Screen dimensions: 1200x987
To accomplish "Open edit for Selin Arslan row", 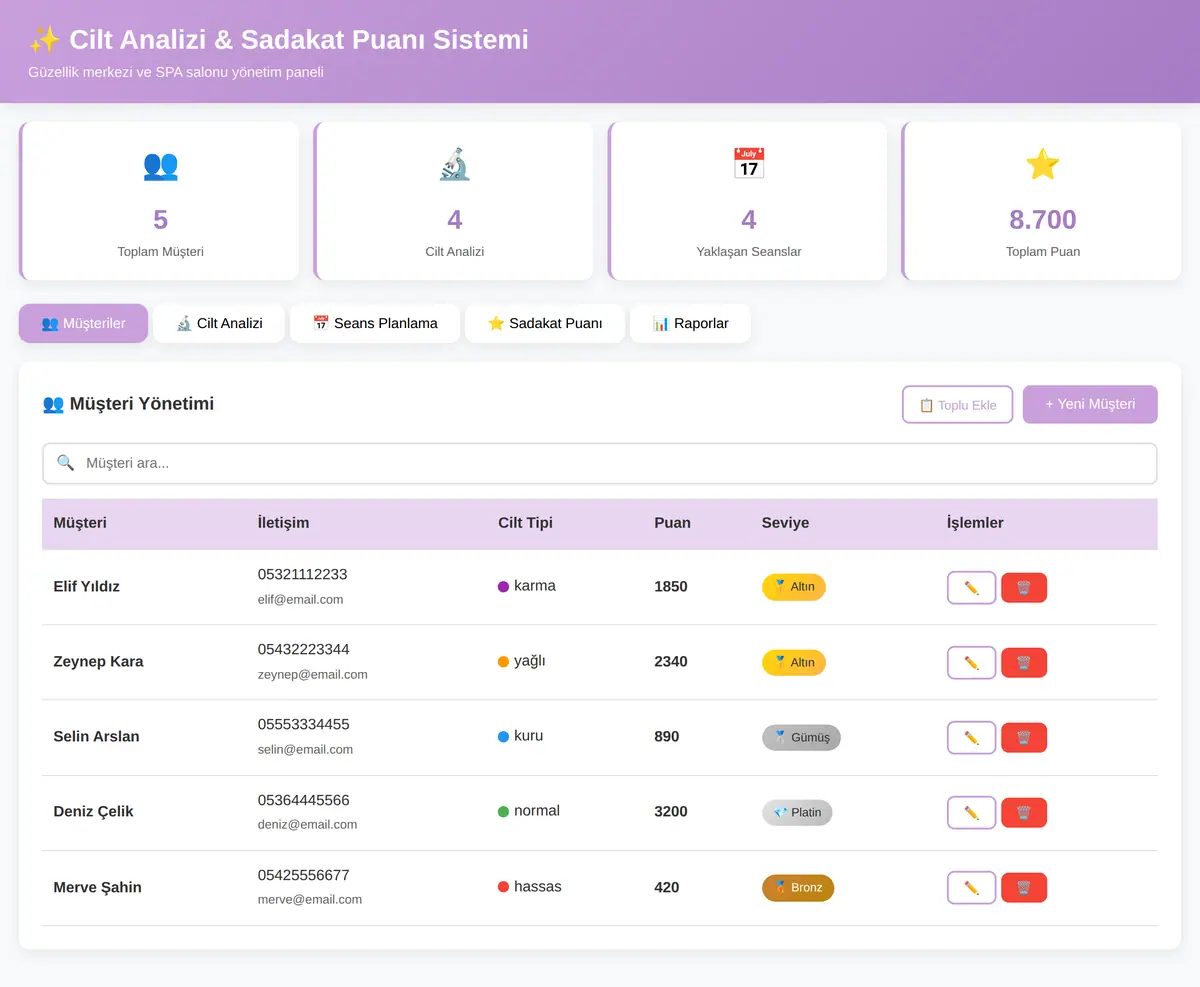I will click(971, 738).
